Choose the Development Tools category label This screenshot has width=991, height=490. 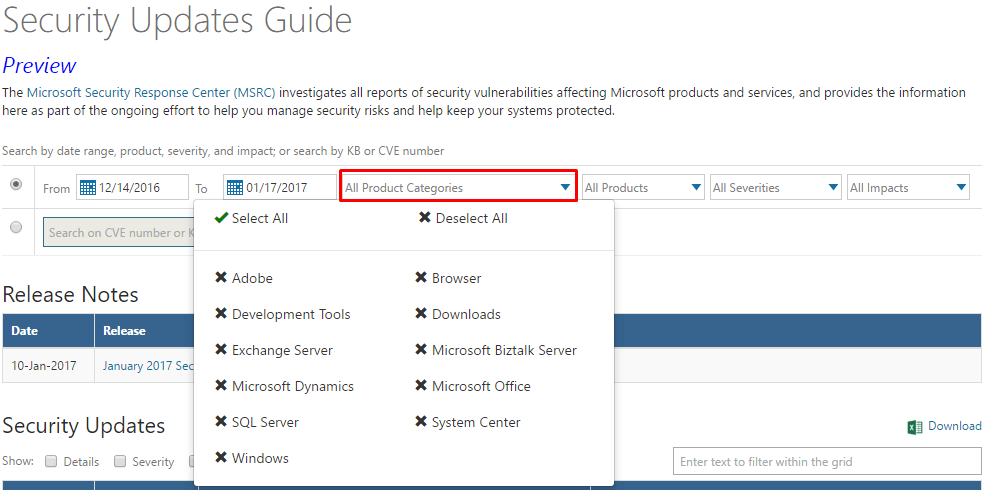[291, 314]
